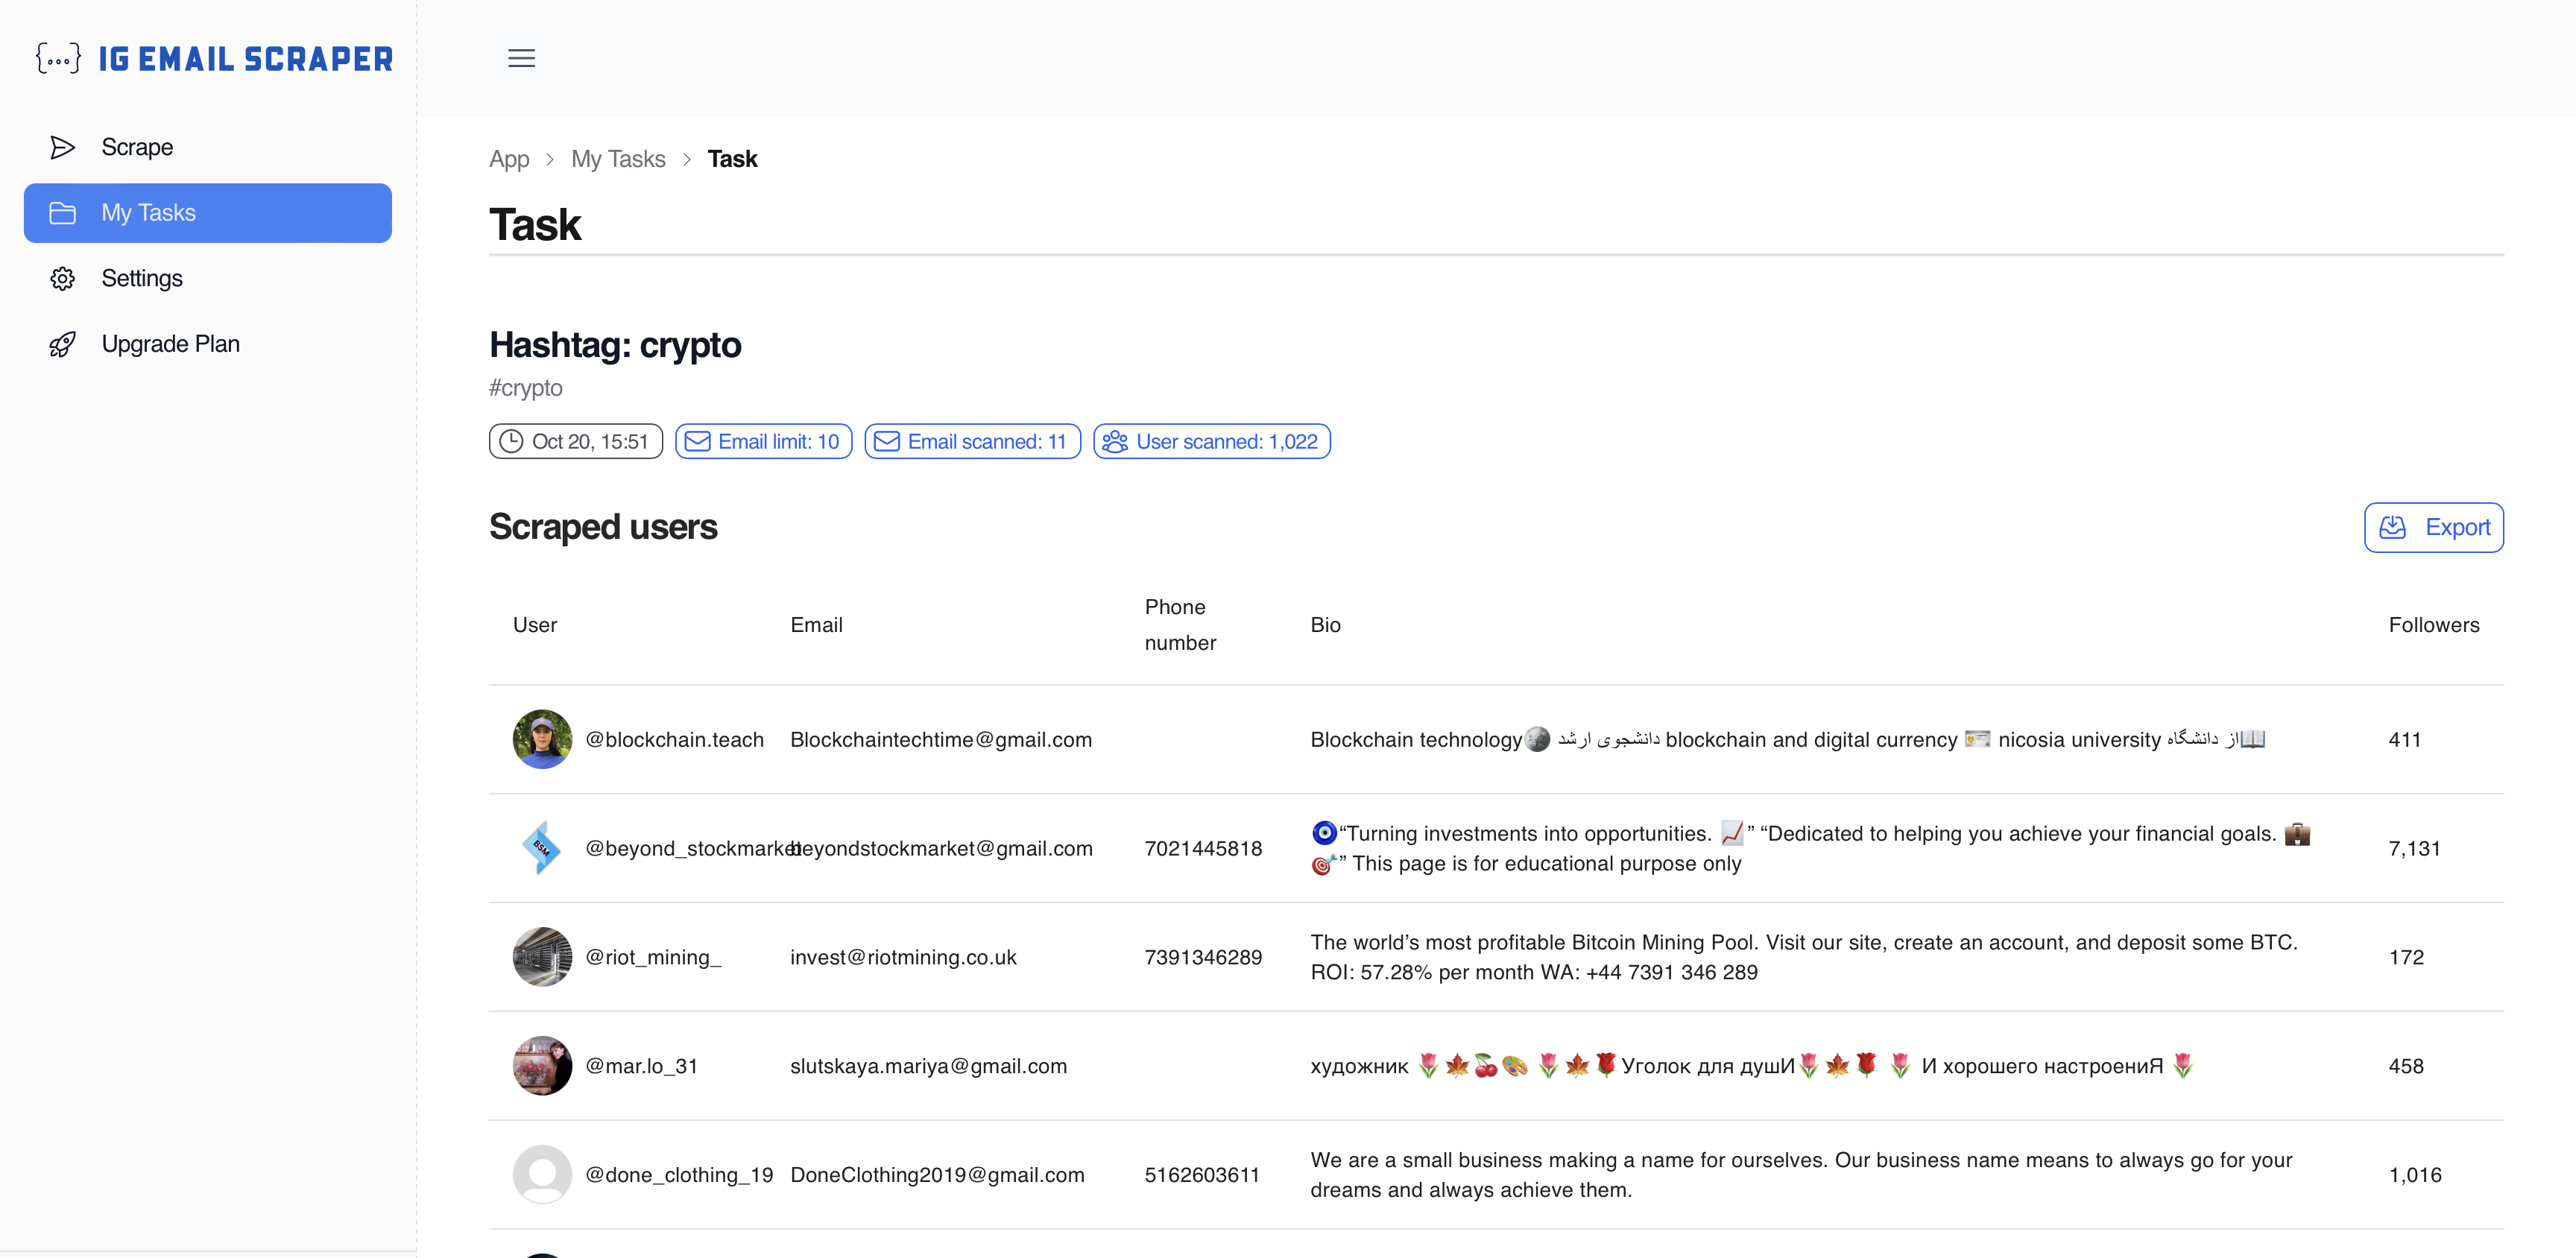This screenshot has height=1258, width=2576.
Task: Click followers count 411
Action: [x=2405, y=740]
